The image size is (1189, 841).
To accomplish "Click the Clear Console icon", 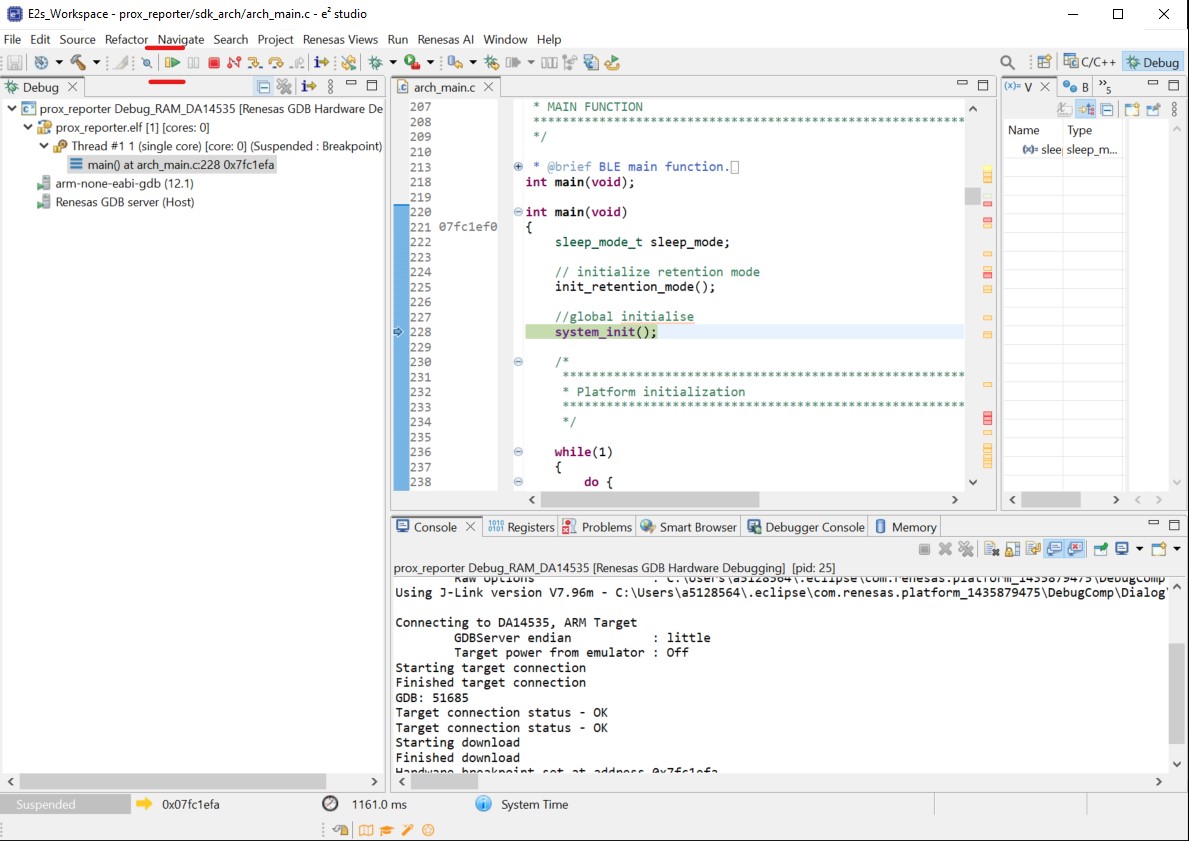I will (991, 548).
